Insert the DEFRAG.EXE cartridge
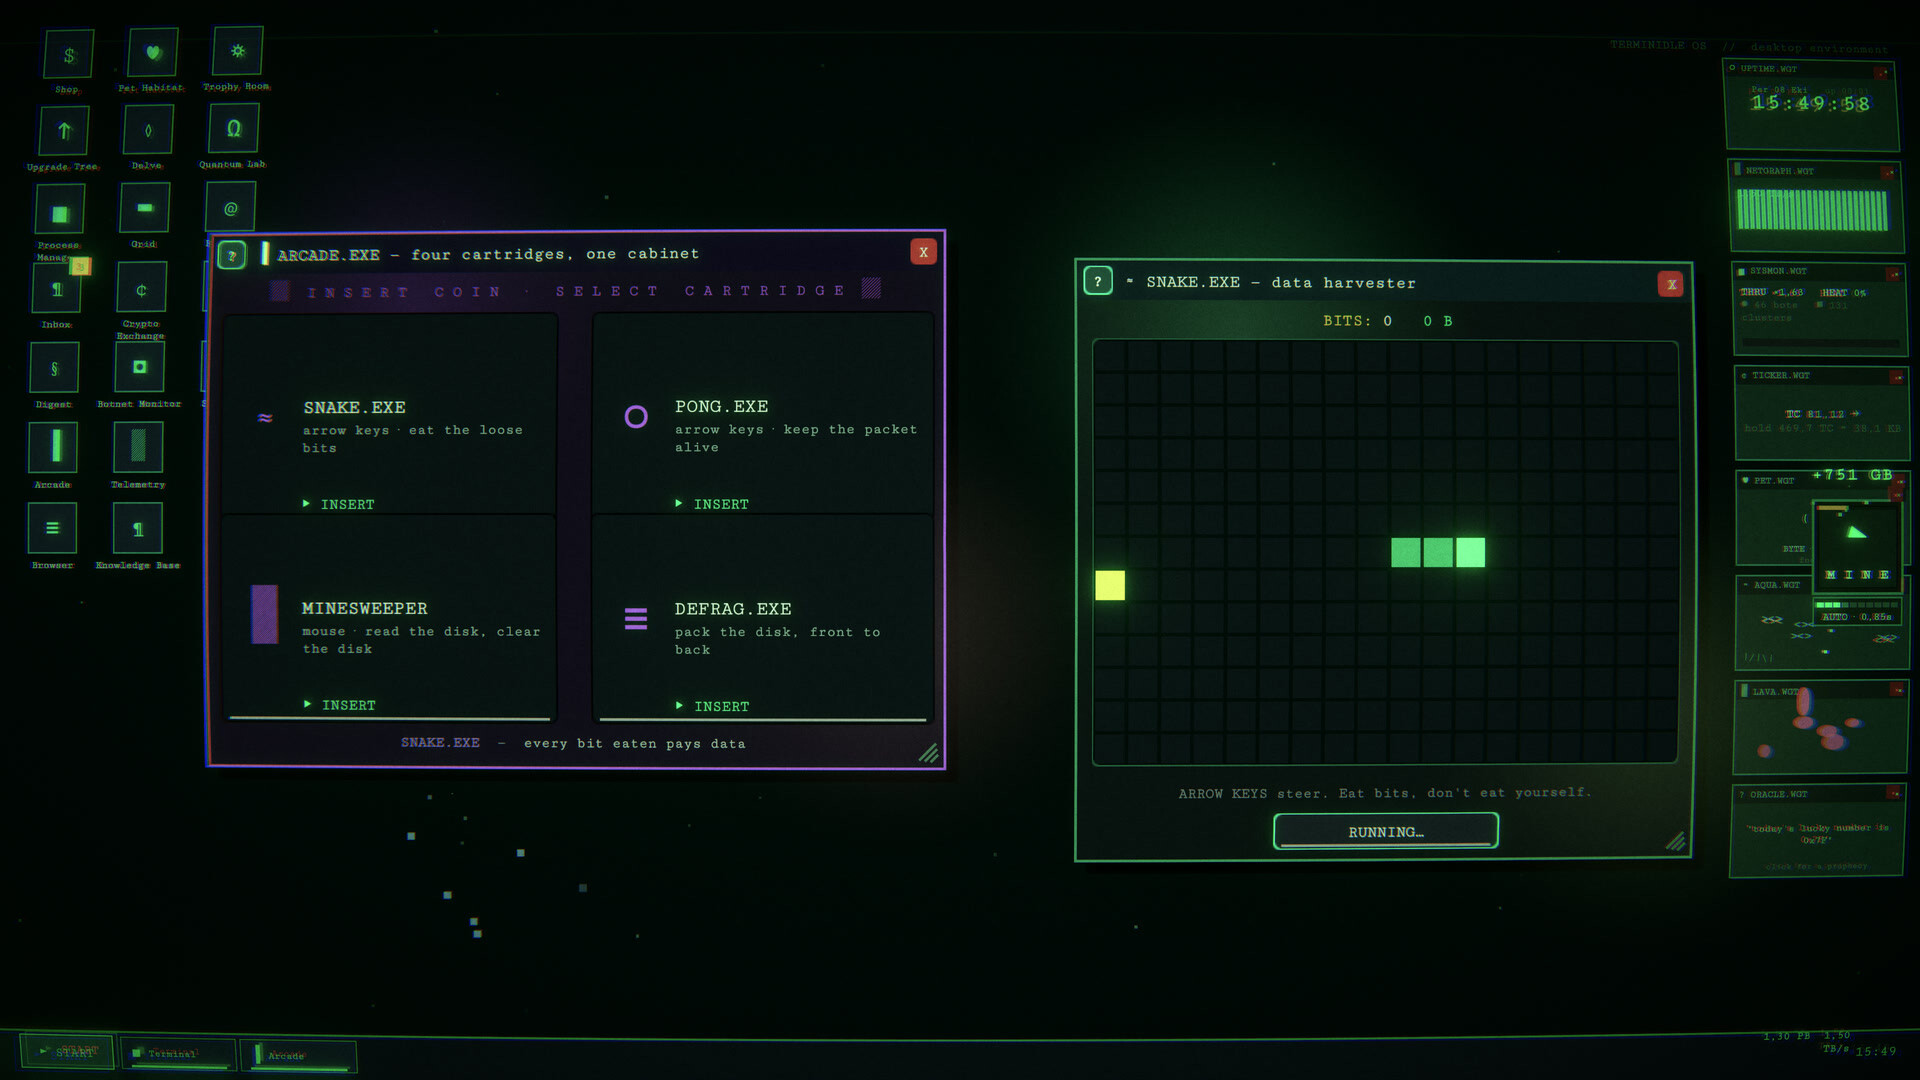 pyautogui.click(x=713, y=706)
